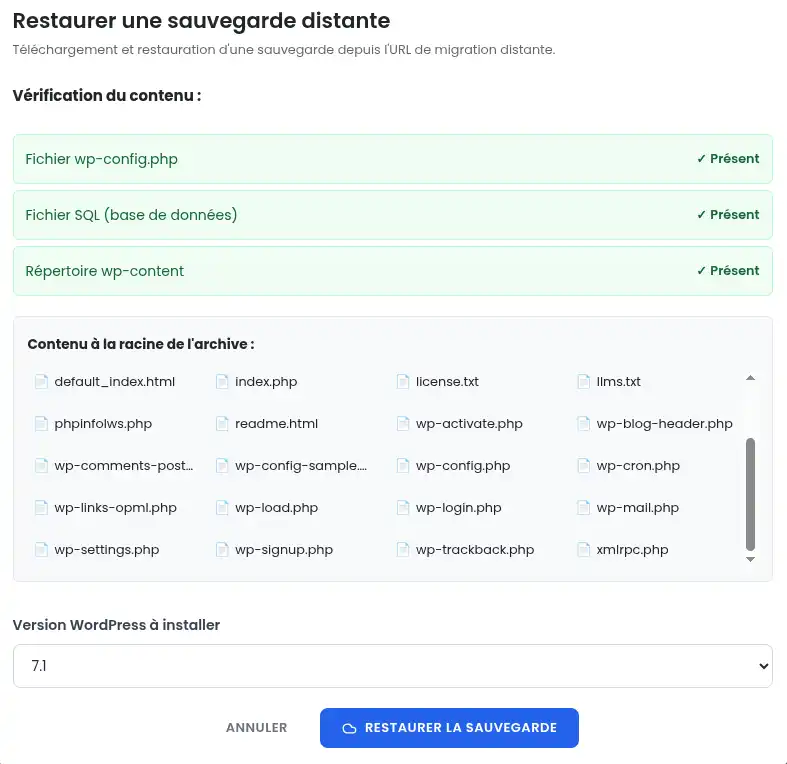Click the scroll up arrow of archive list
Image resolution: width=787 pixels, height=764 pixels.
tap(750, 378)
